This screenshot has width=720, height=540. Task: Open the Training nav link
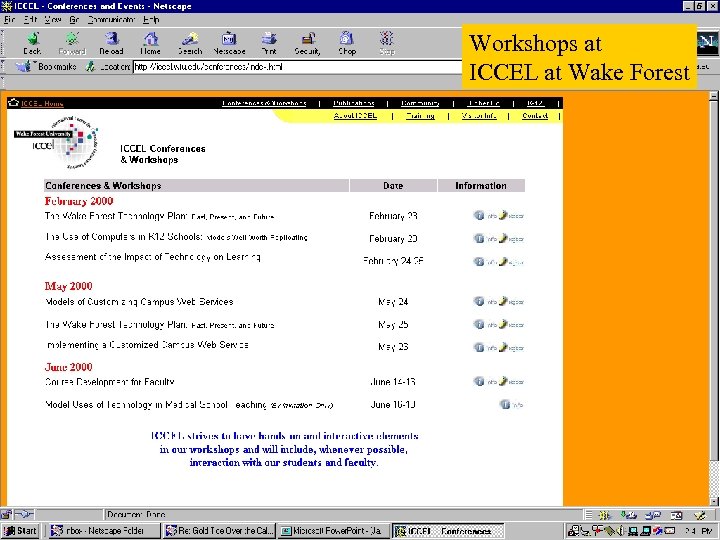(x=420, y=116)
